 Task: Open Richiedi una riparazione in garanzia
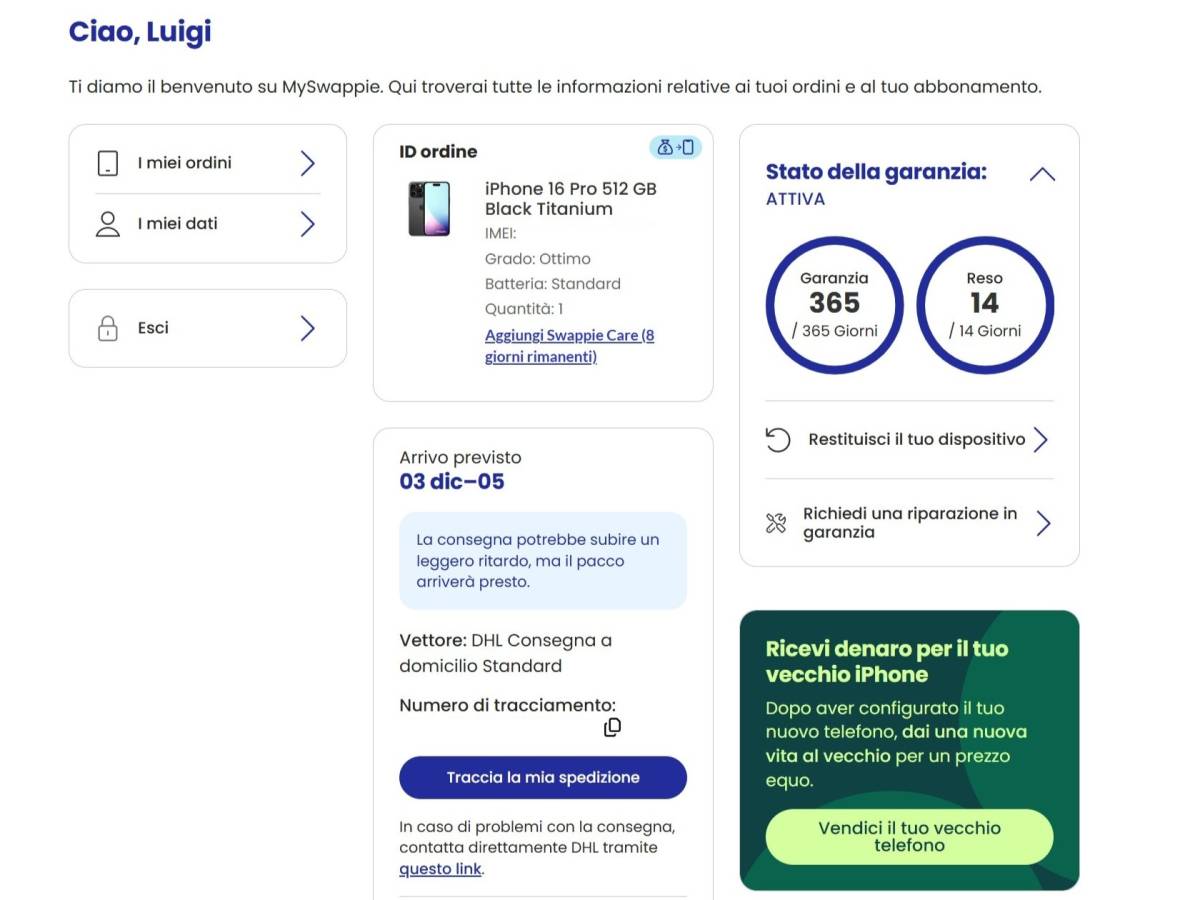[x=909, y=523]
